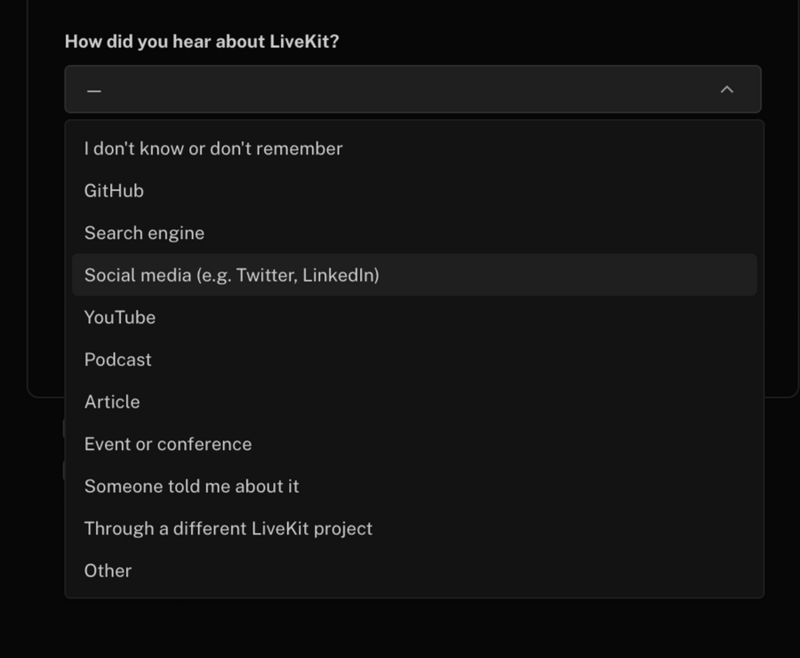The height and width of the screenshot is (658, 800).
Task: Choose YouTube as how you heard
Action: coord(118,317)
